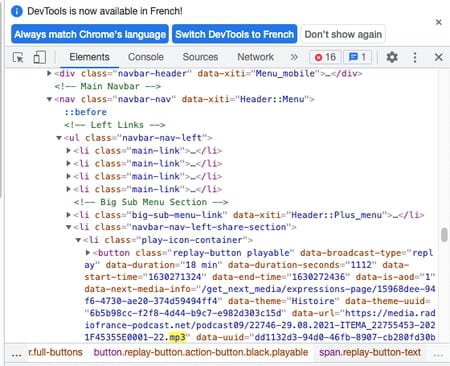Select the Left Links comment line
This screenshot has height=366, width=450.
pos(115,125)
